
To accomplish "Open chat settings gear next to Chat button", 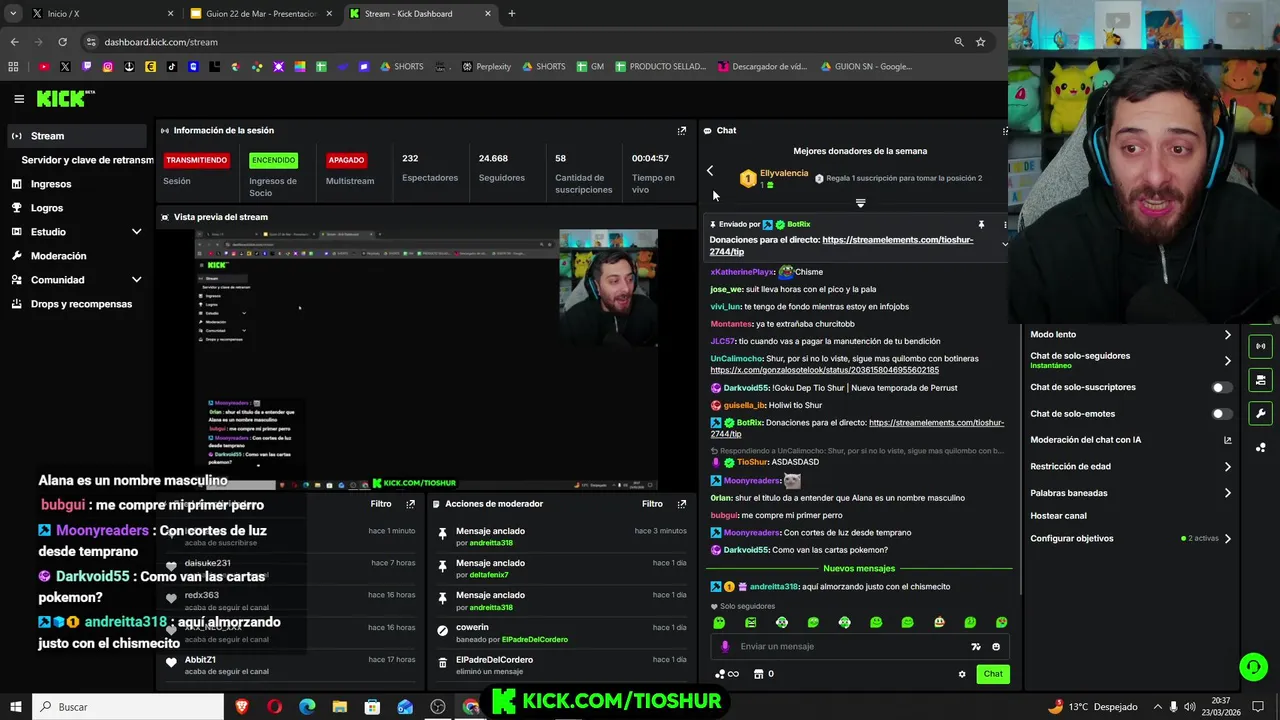I will click(962, 674).
